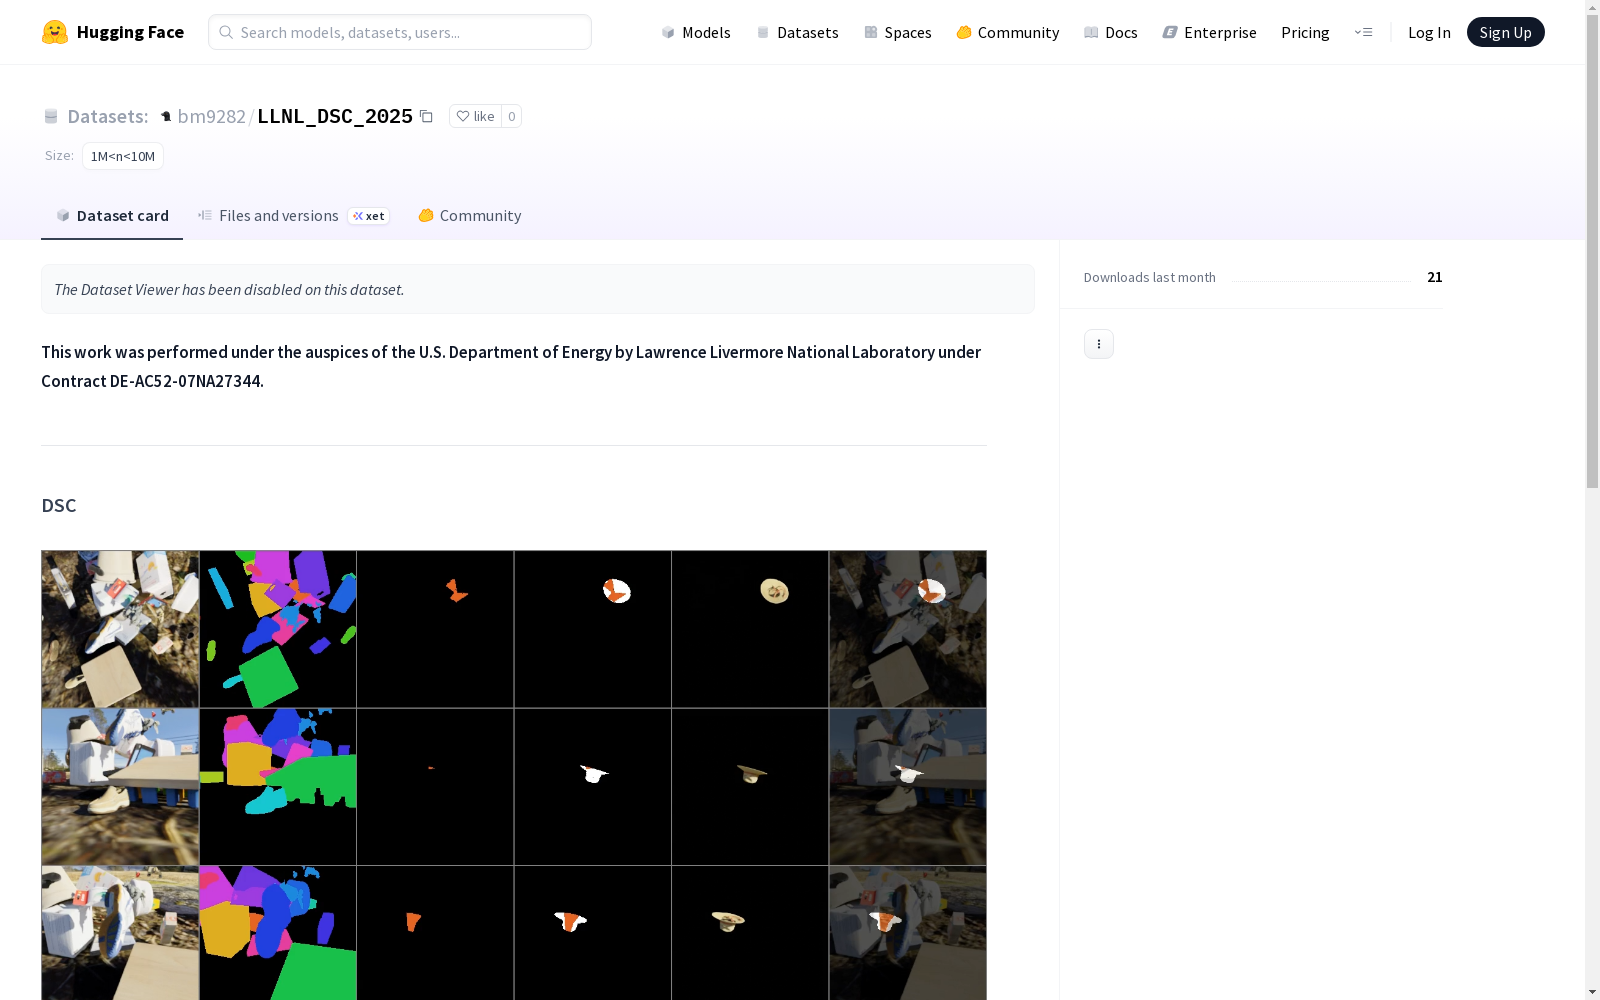This screenshot has width=1600, height=1000.
Task: Click the search magnifier icon
Action: [x=226, y=32]
